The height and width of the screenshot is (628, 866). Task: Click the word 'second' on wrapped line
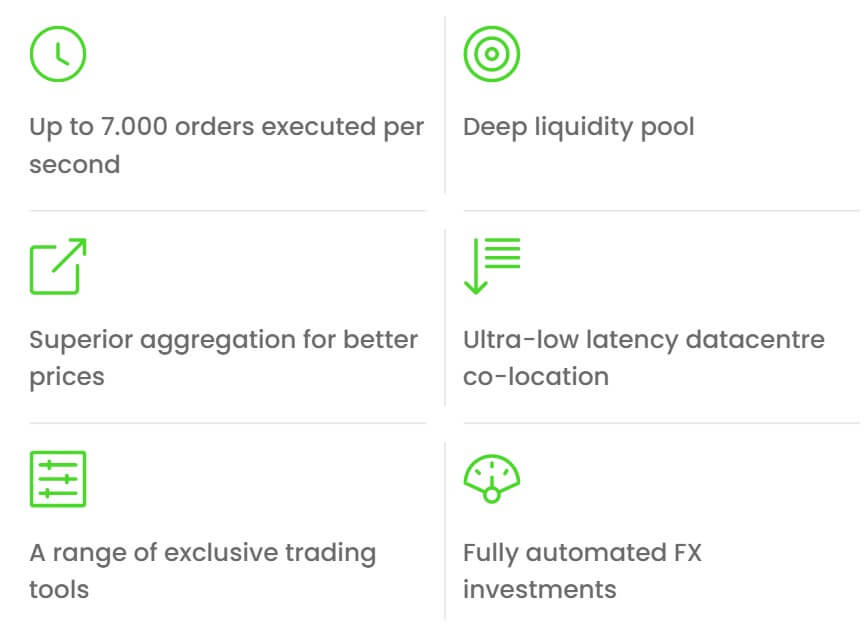75,165
